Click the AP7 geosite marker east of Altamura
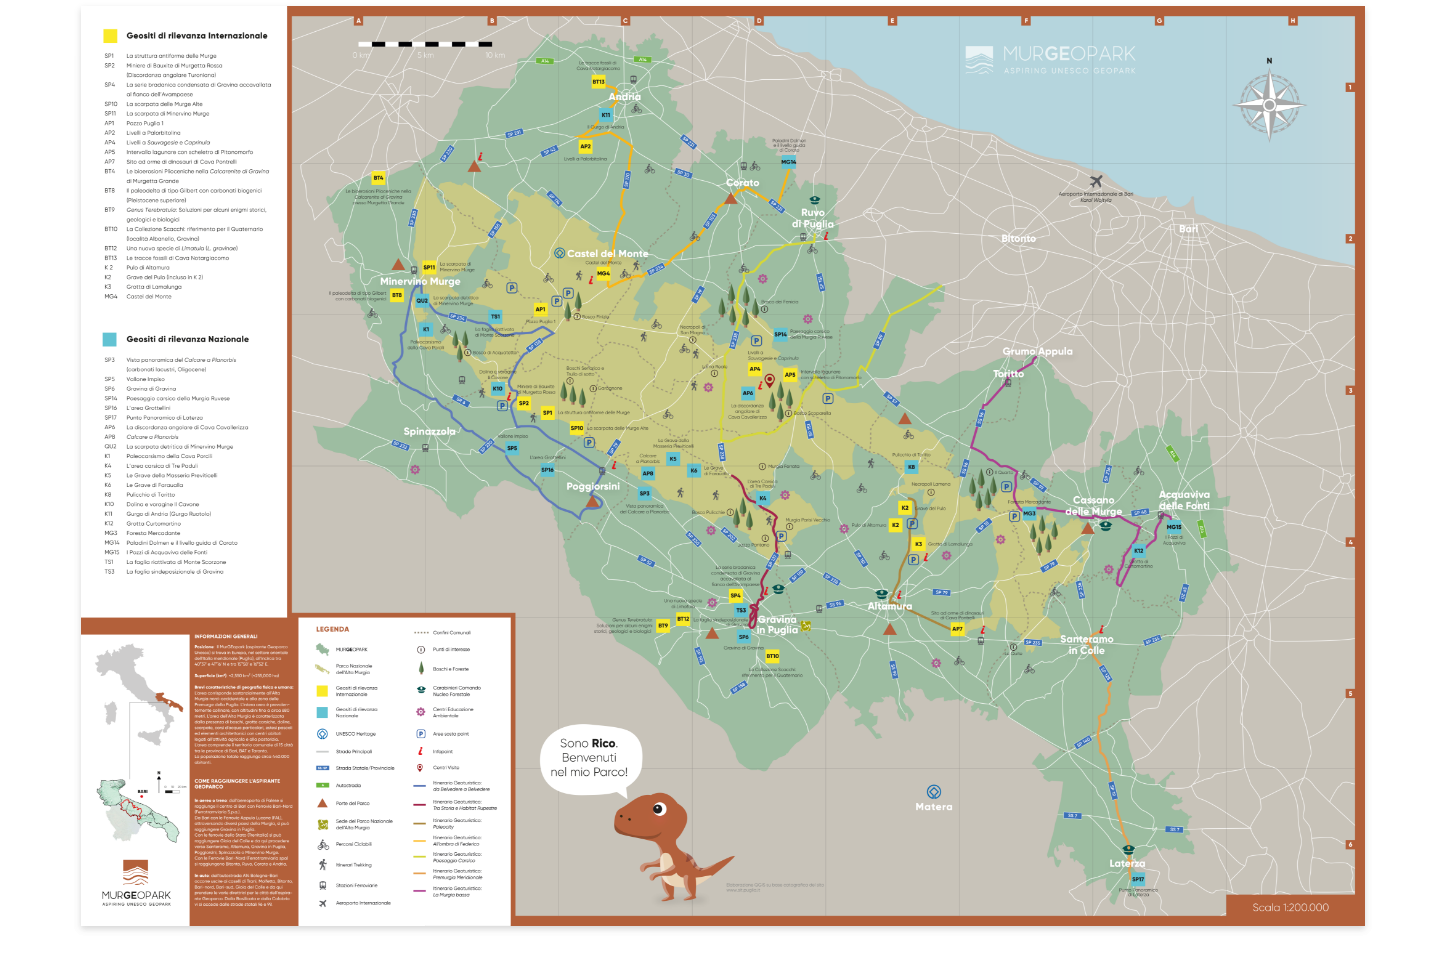Image resolution: width=1446 pixels, height=976 pixels. (x=957, y=629)
